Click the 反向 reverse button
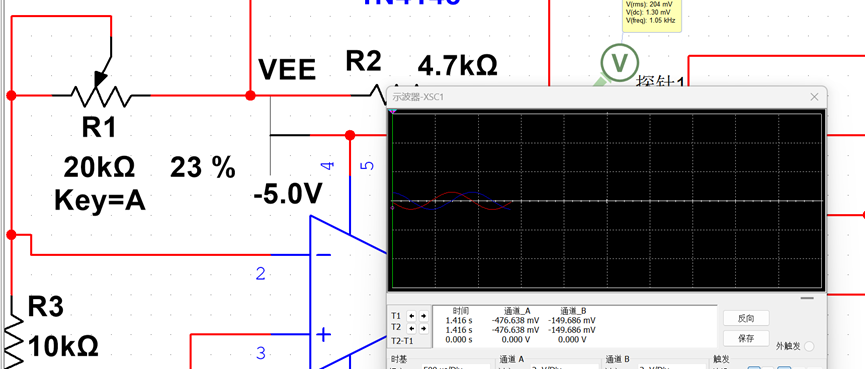This screenshot has width=865, height=369. pyautogui.click(x=746, y=318)
